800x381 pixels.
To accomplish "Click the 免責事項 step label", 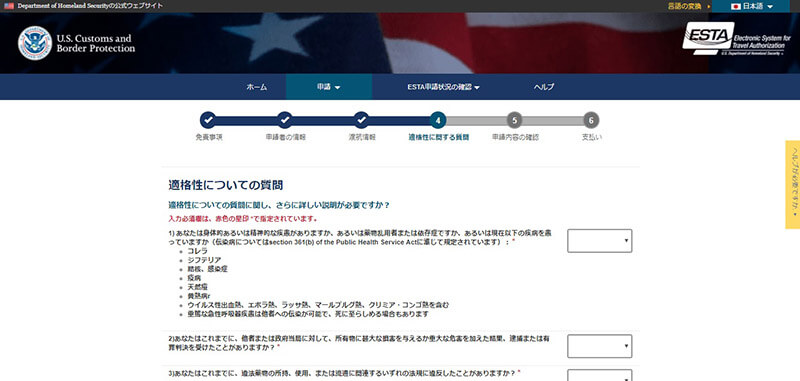I will click(209, 138).
